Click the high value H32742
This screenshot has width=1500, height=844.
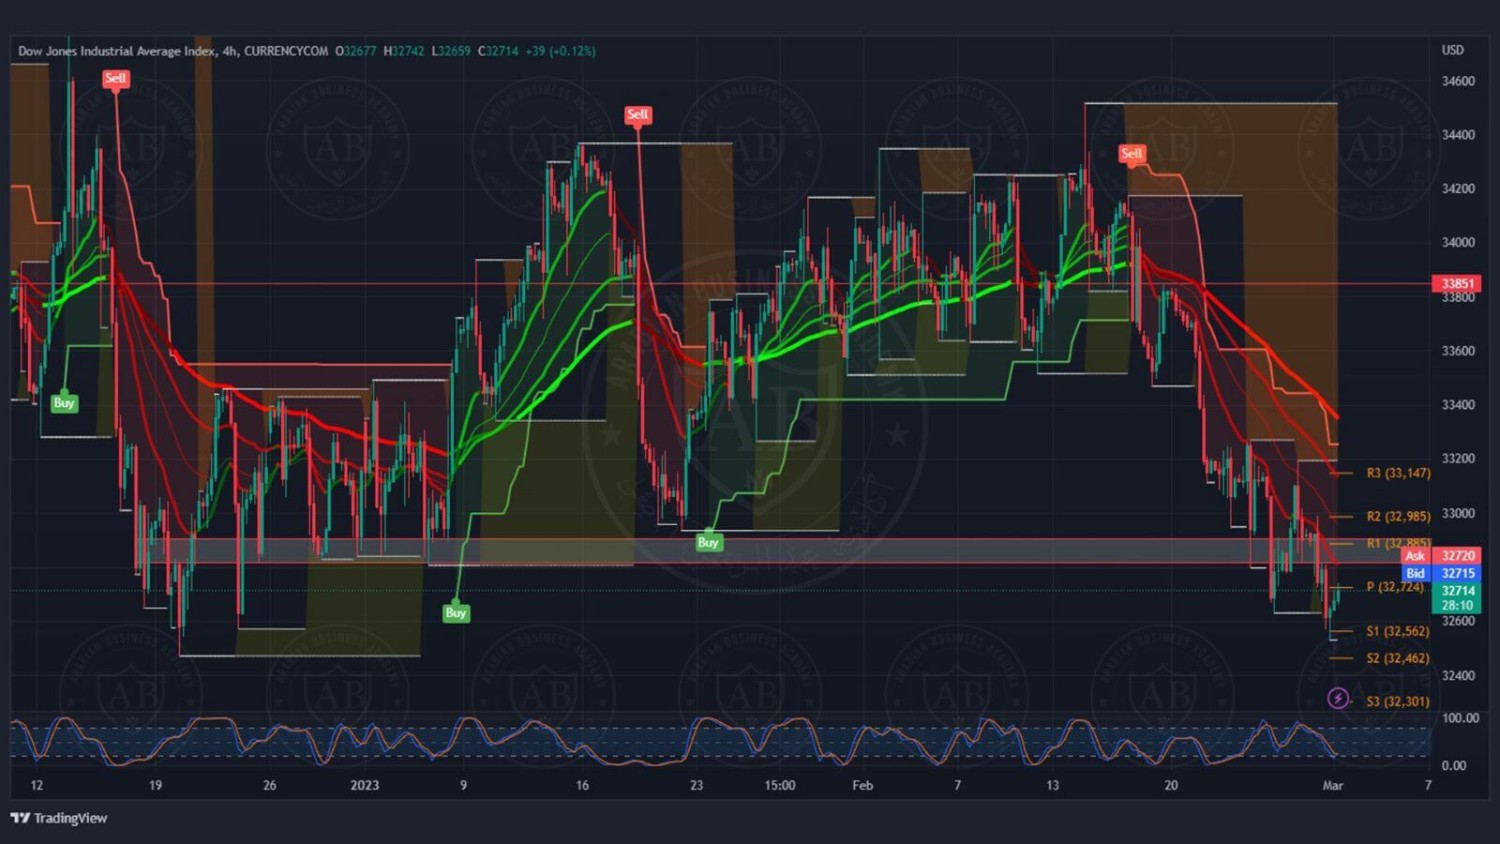[x=404, y=51]
